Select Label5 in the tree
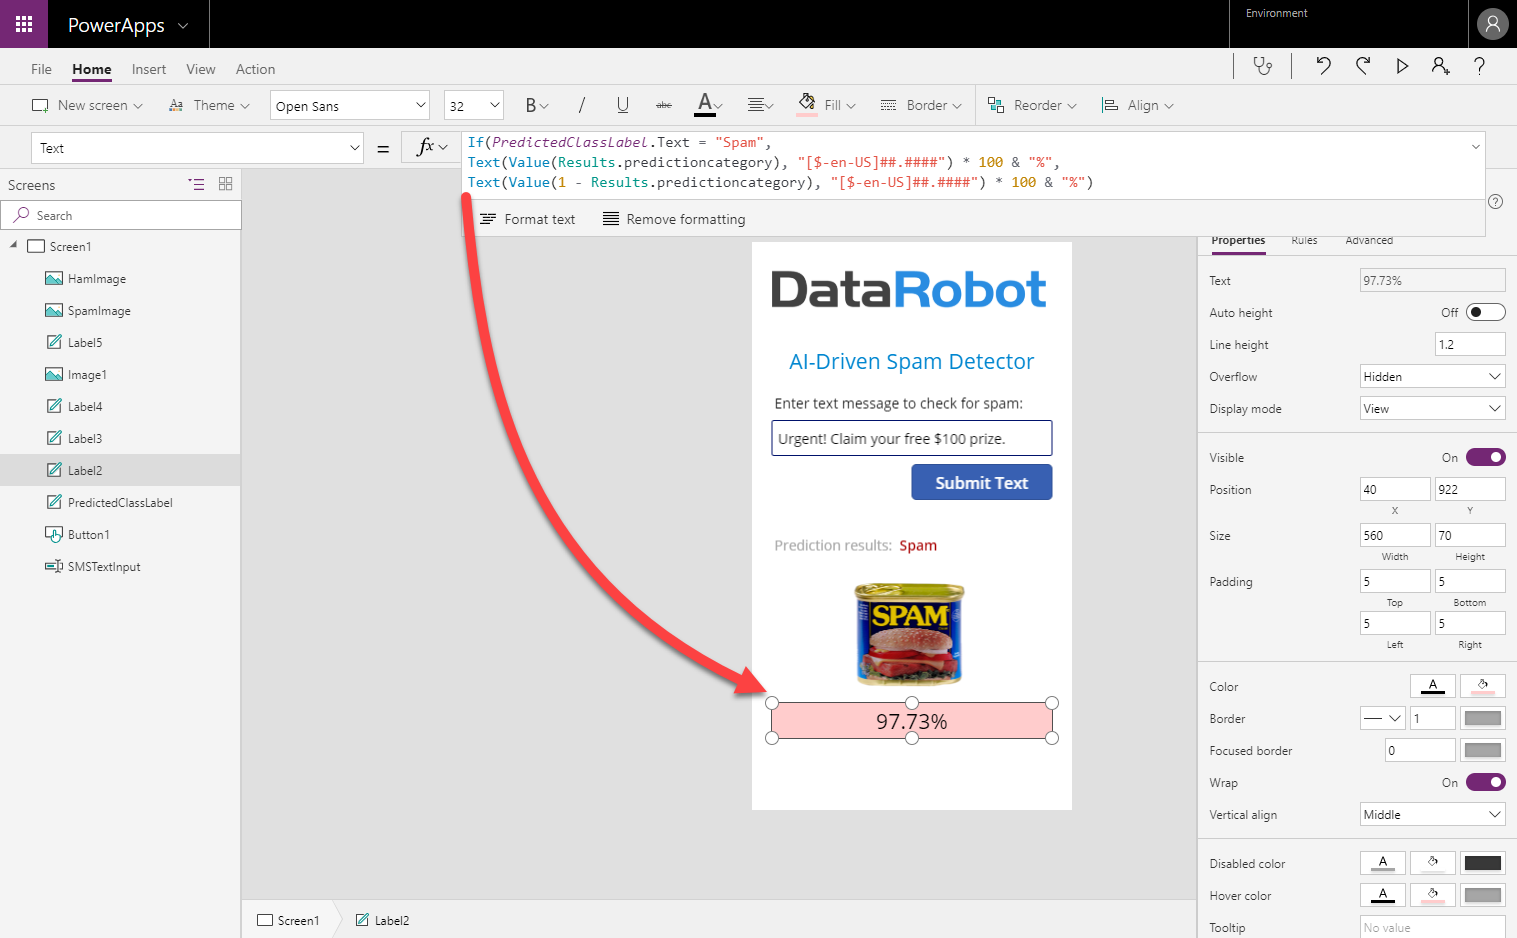The width and height of the screenshot is (1517, 938). [x=85, y=343]
